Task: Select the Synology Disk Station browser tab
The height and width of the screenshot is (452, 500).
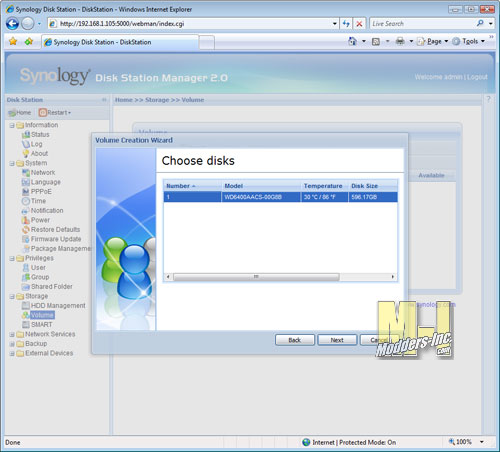Action: click(x=120, y=42)
